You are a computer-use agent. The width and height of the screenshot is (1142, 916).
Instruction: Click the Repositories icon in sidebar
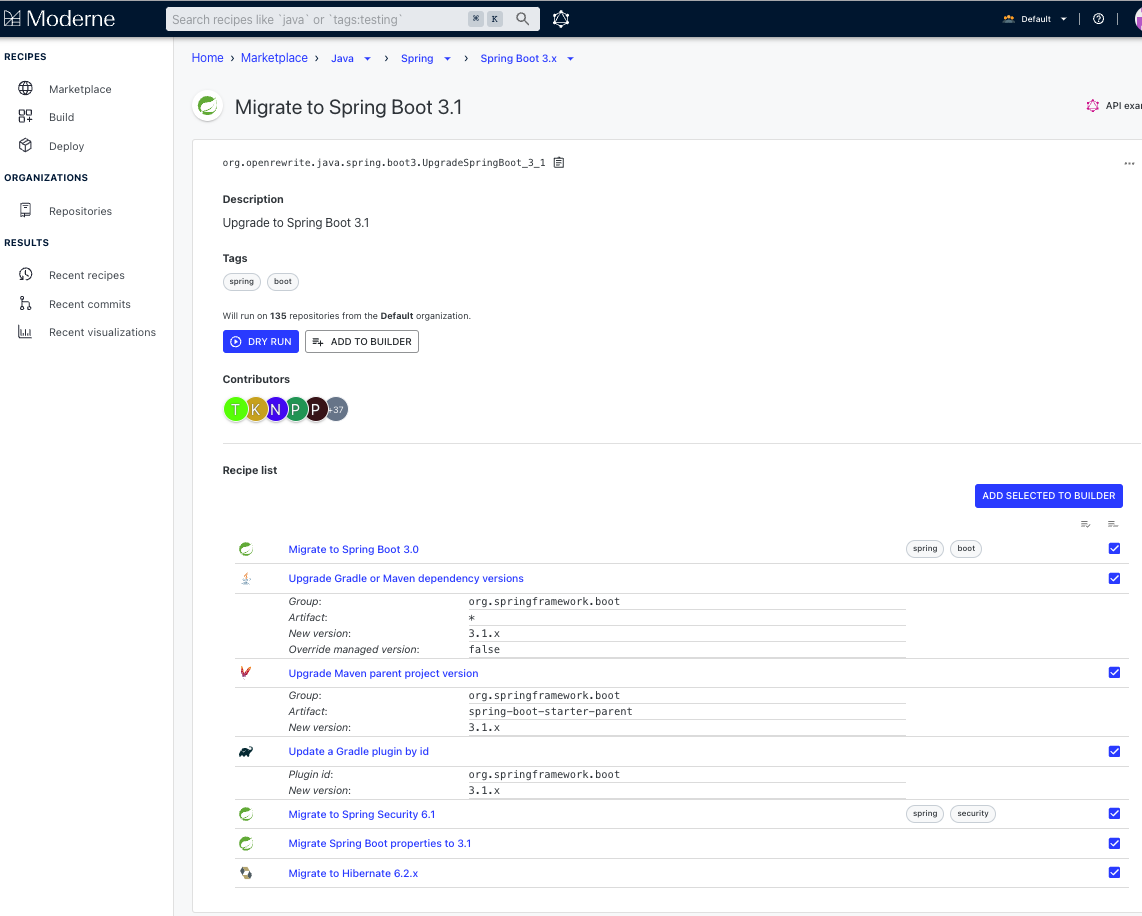tap(25, 210)
